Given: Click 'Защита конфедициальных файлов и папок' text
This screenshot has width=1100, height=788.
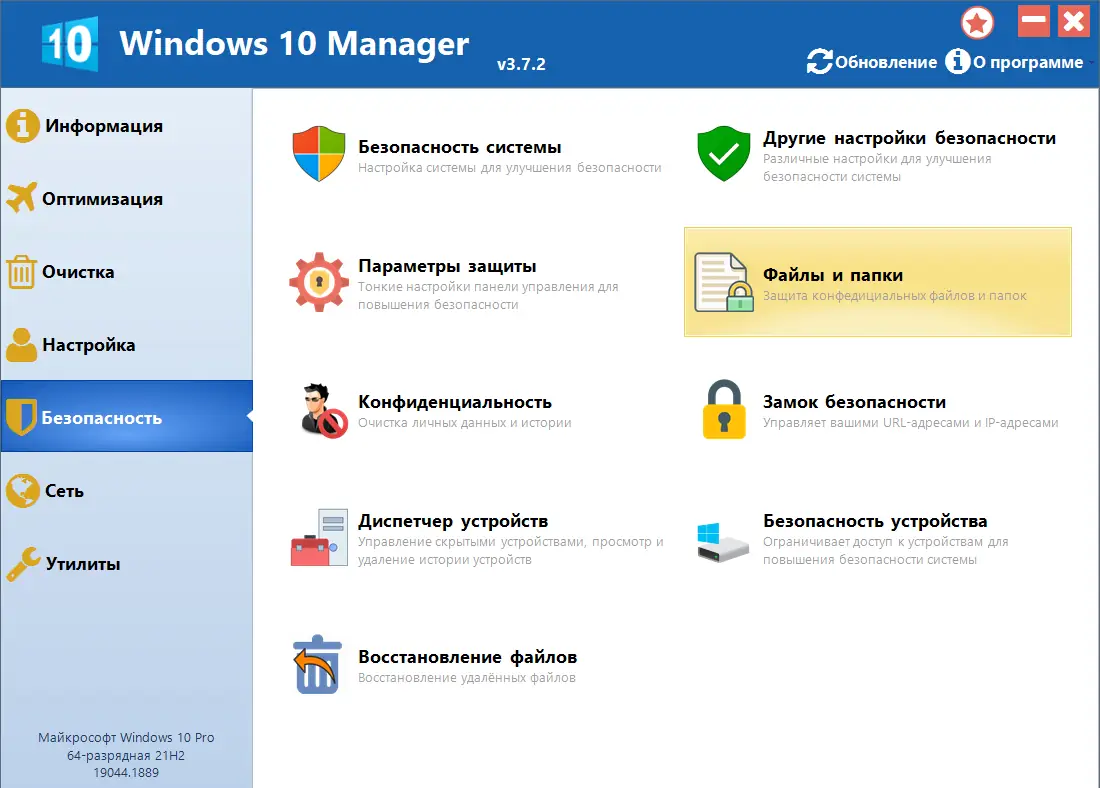Looking at the screenshot, I should pos(894,296).
